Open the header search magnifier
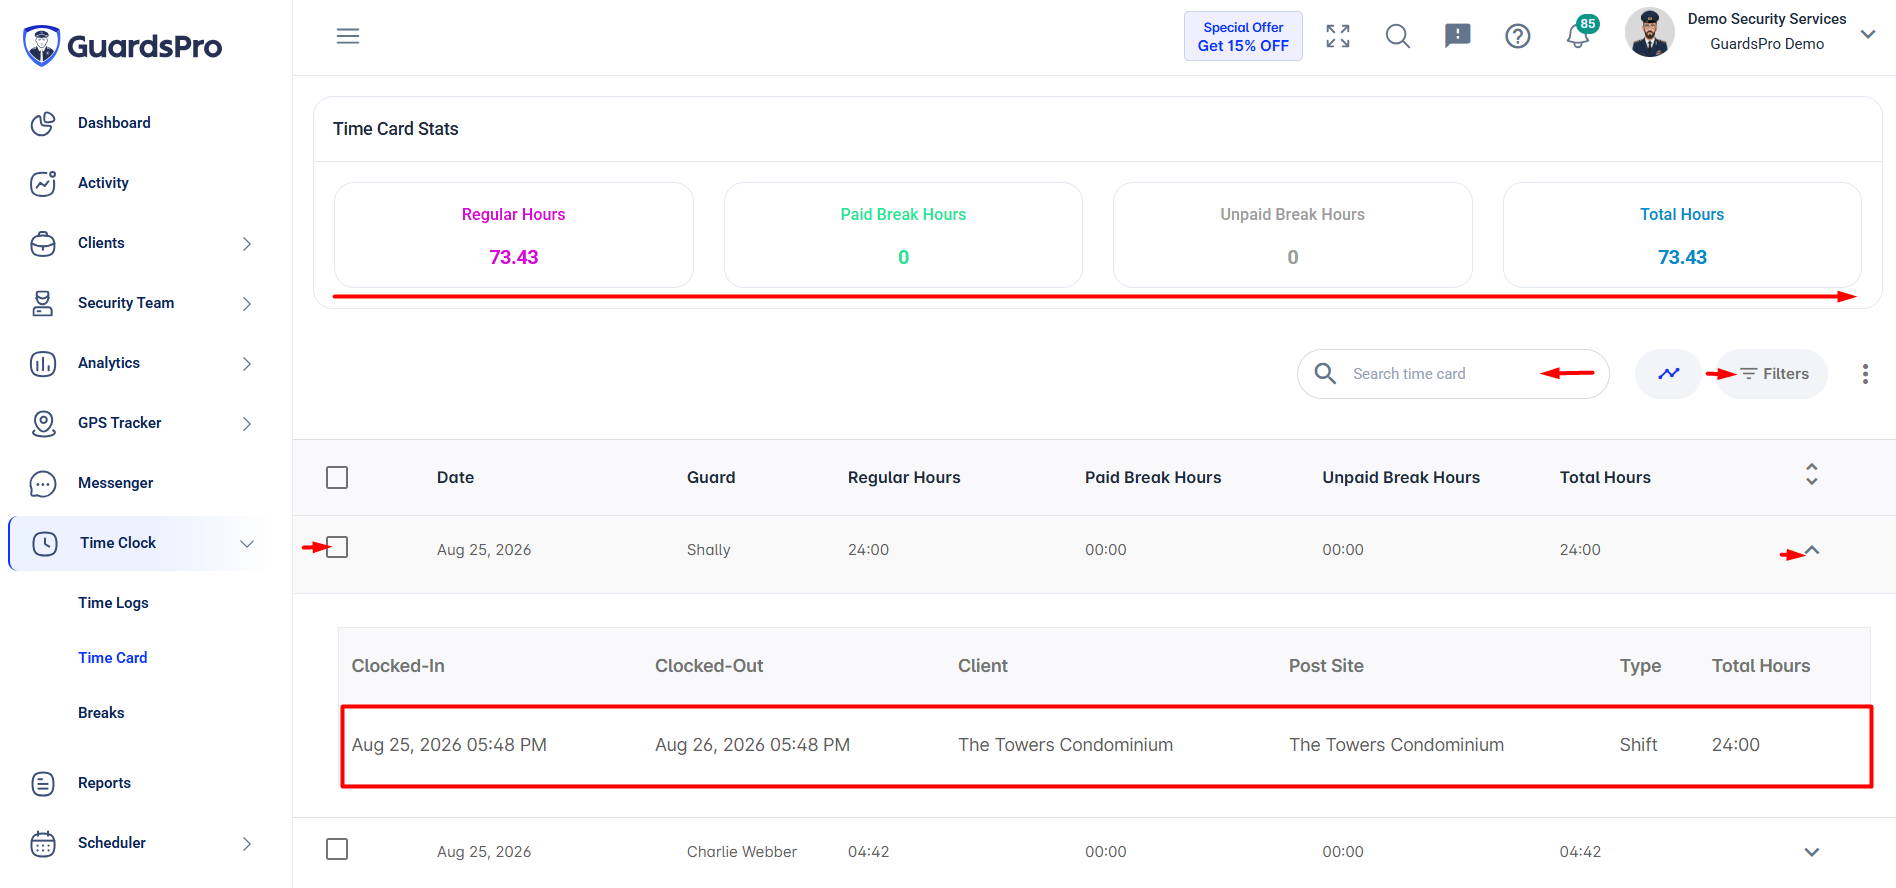The width and height of the screenshot is (1896, 888). point(1398,36)
